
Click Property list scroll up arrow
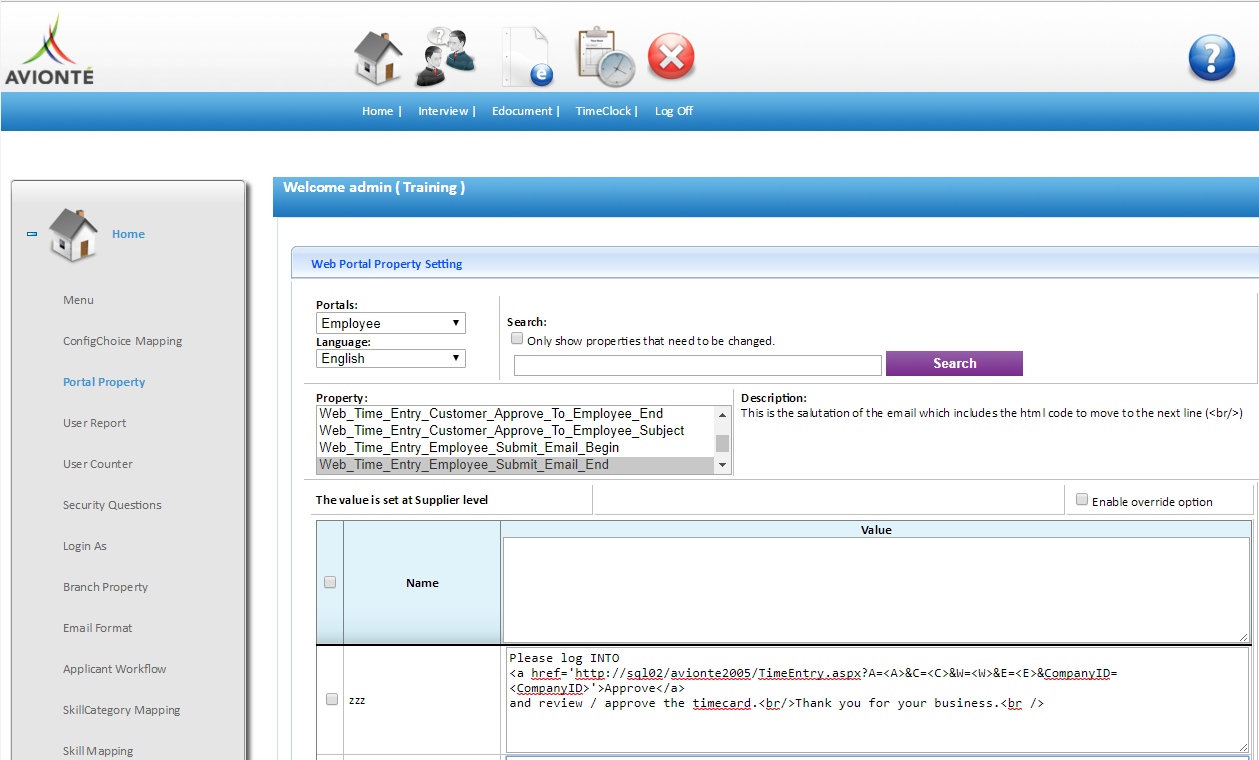[x=723, y=413]
